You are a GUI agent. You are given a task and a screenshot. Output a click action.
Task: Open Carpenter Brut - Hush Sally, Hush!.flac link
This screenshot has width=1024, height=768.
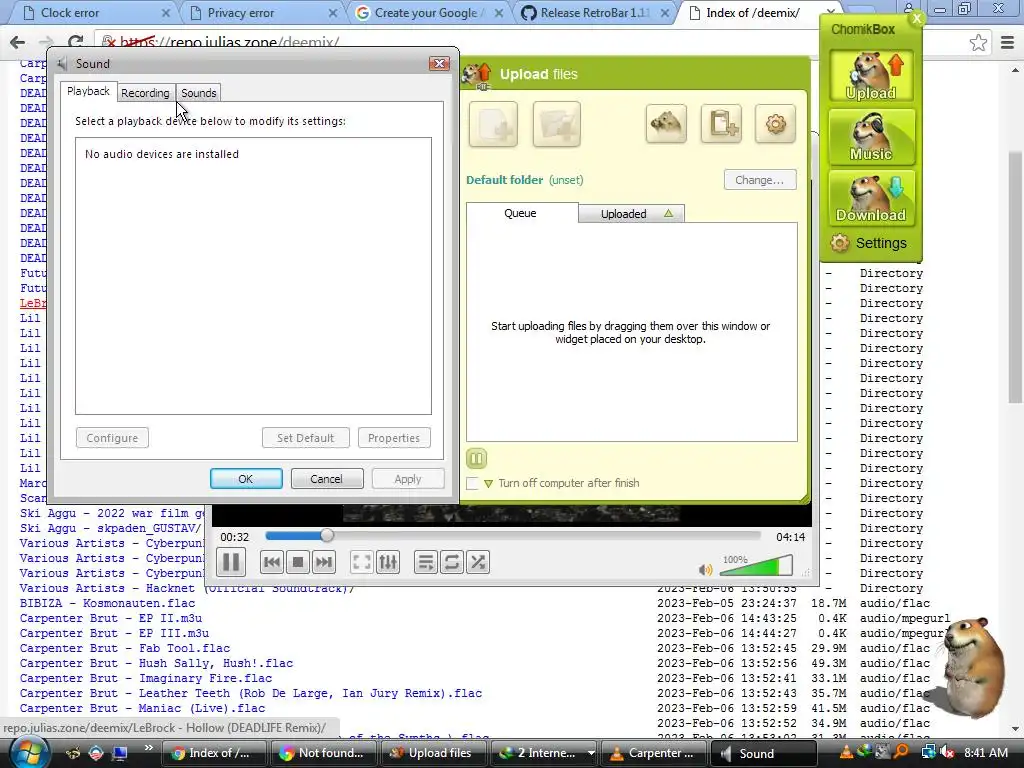click(156, 664)
